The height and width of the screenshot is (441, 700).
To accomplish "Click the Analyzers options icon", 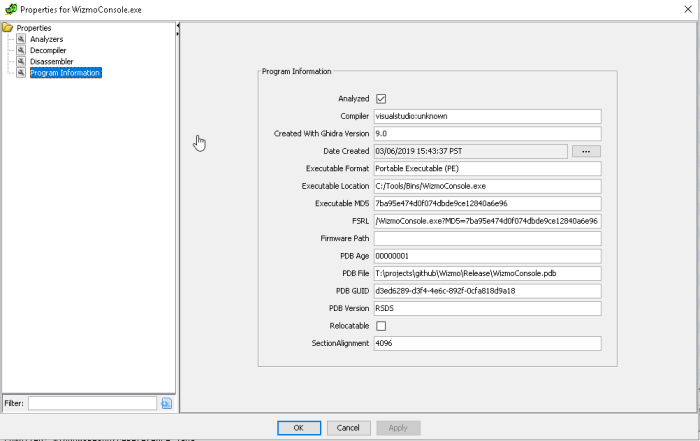I will (21, 39).
